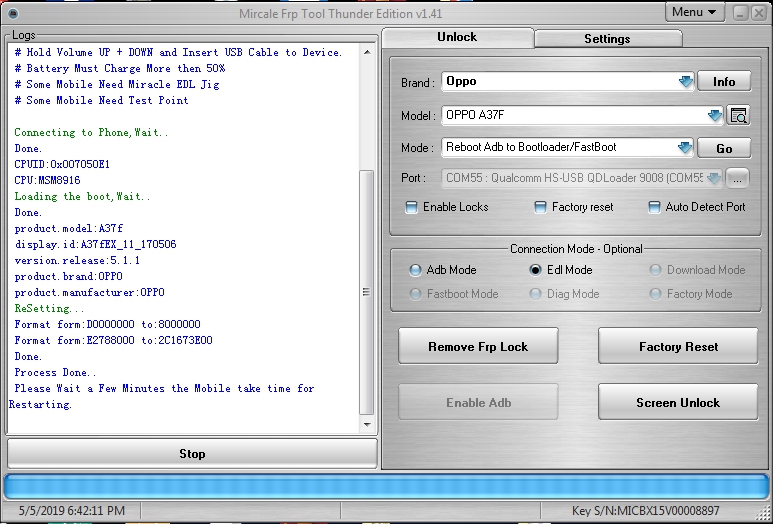773x524 pixels.
Task: Click the Screen Unlock button
Action: [x=678, y=402]
